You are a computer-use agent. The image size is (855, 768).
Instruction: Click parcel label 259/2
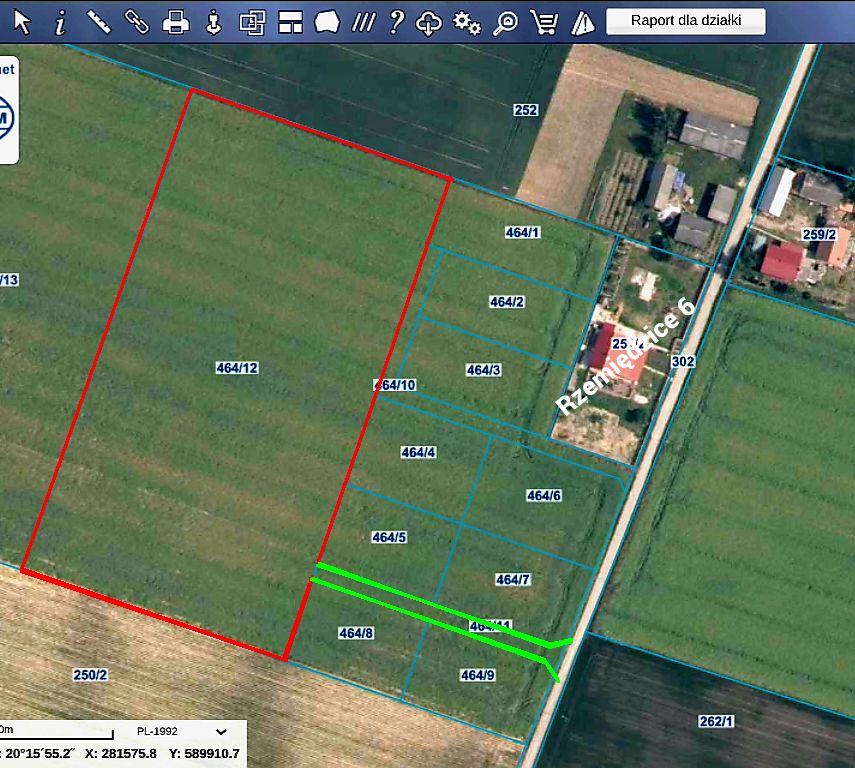click(819, 235)
